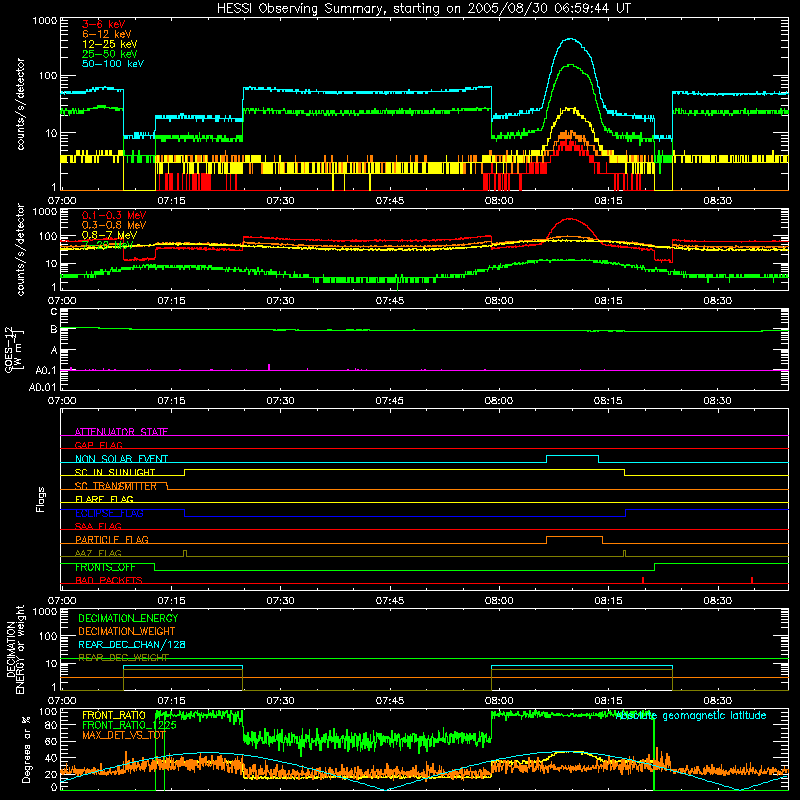Click the vertical Flags axis title
This screenshot has height=800, width=800.
(x=40, y=500)
